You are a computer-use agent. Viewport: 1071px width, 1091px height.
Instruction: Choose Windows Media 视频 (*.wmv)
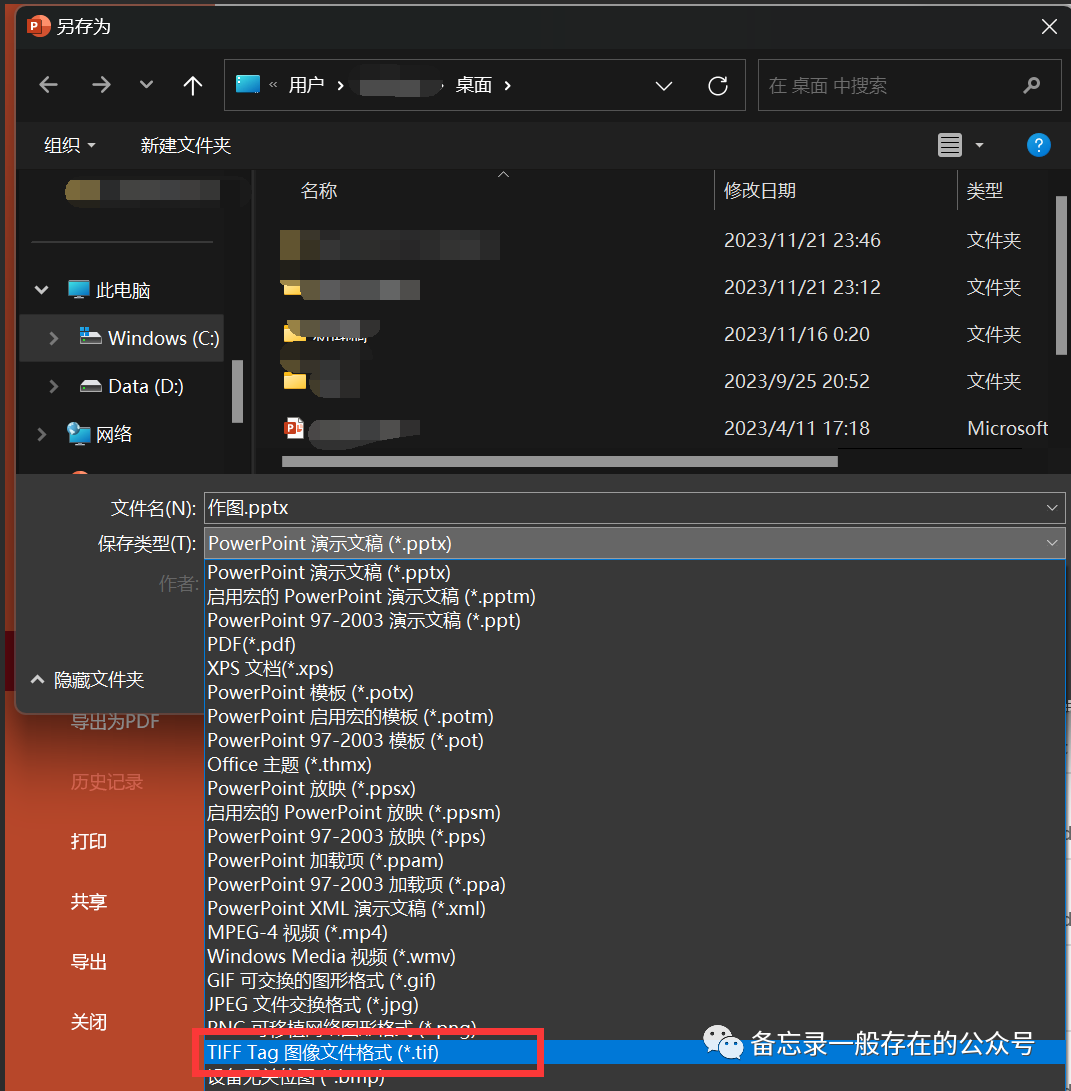(635, 957)
